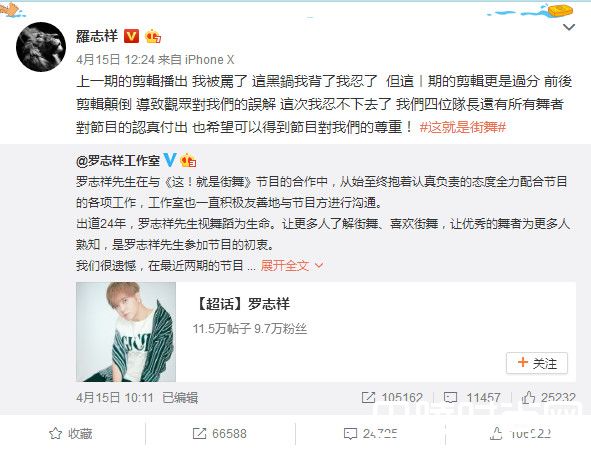This screenshot has height=453, width=591.
Task: Expand full text with 展开全文
Action: click(292, 266)
